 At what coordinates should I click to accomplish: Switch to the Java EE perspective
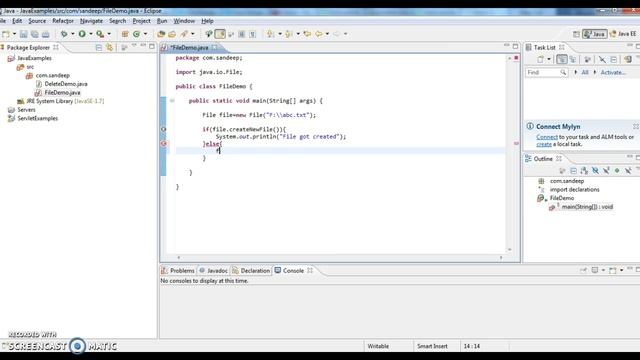(623, 34)
